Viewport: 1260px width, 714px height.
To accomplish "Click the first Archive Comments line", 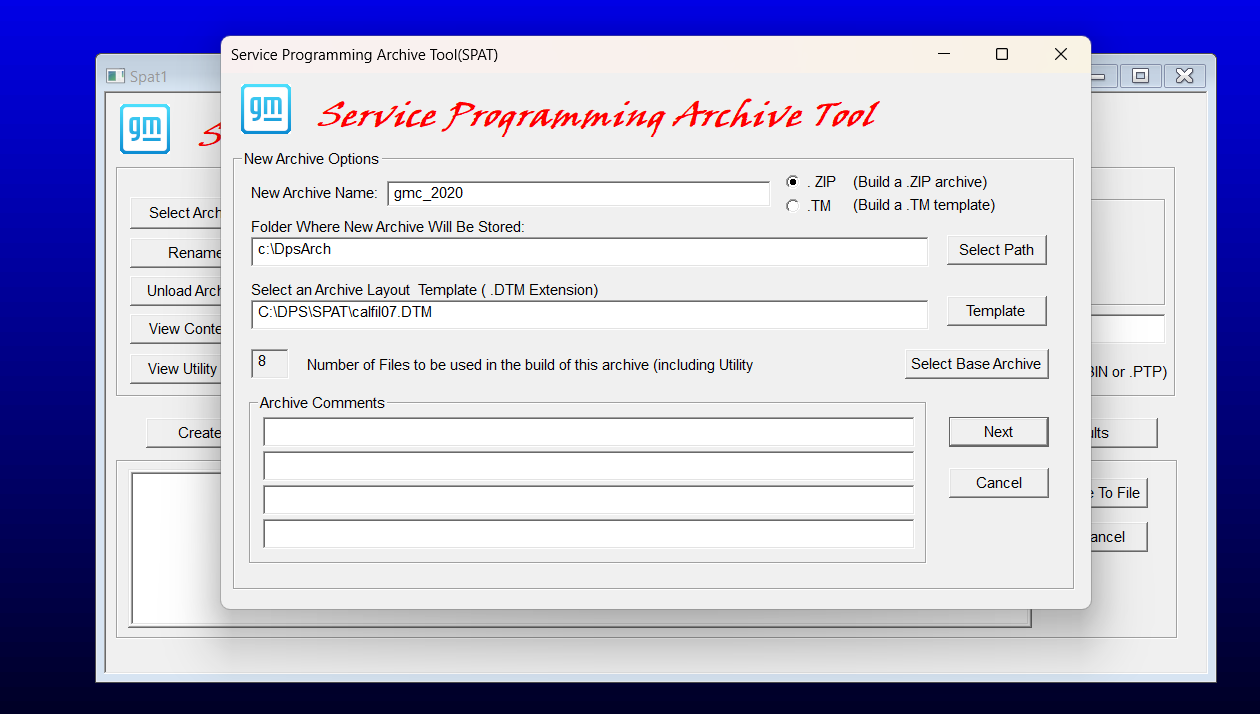I will tap(589, 432).
